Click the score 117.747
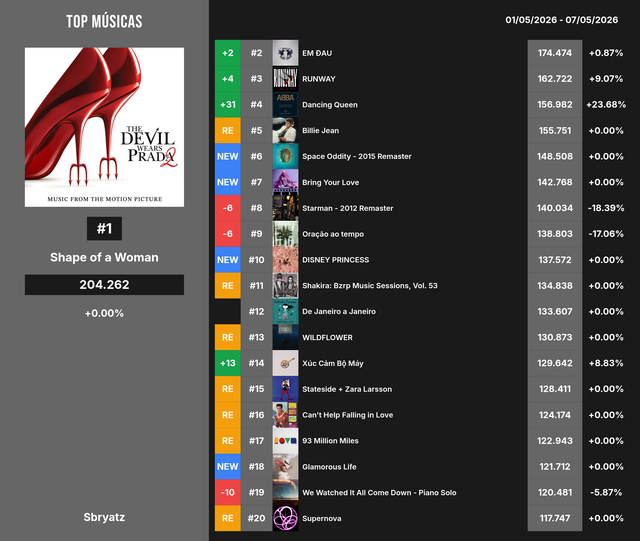This screenshot has height=541, width=640. (x=555, y=518)
